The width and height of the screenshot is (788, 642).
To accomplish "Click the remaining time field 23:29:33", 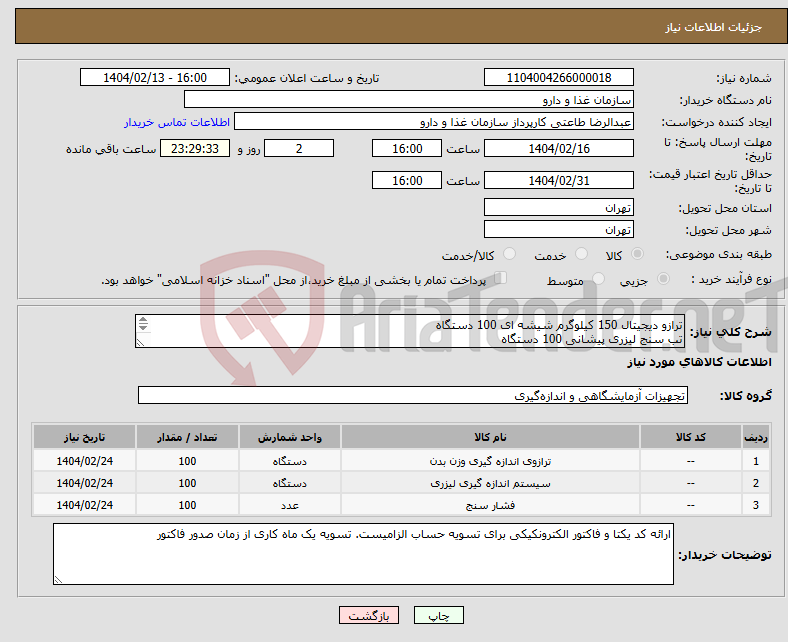I will pos(195,148).
